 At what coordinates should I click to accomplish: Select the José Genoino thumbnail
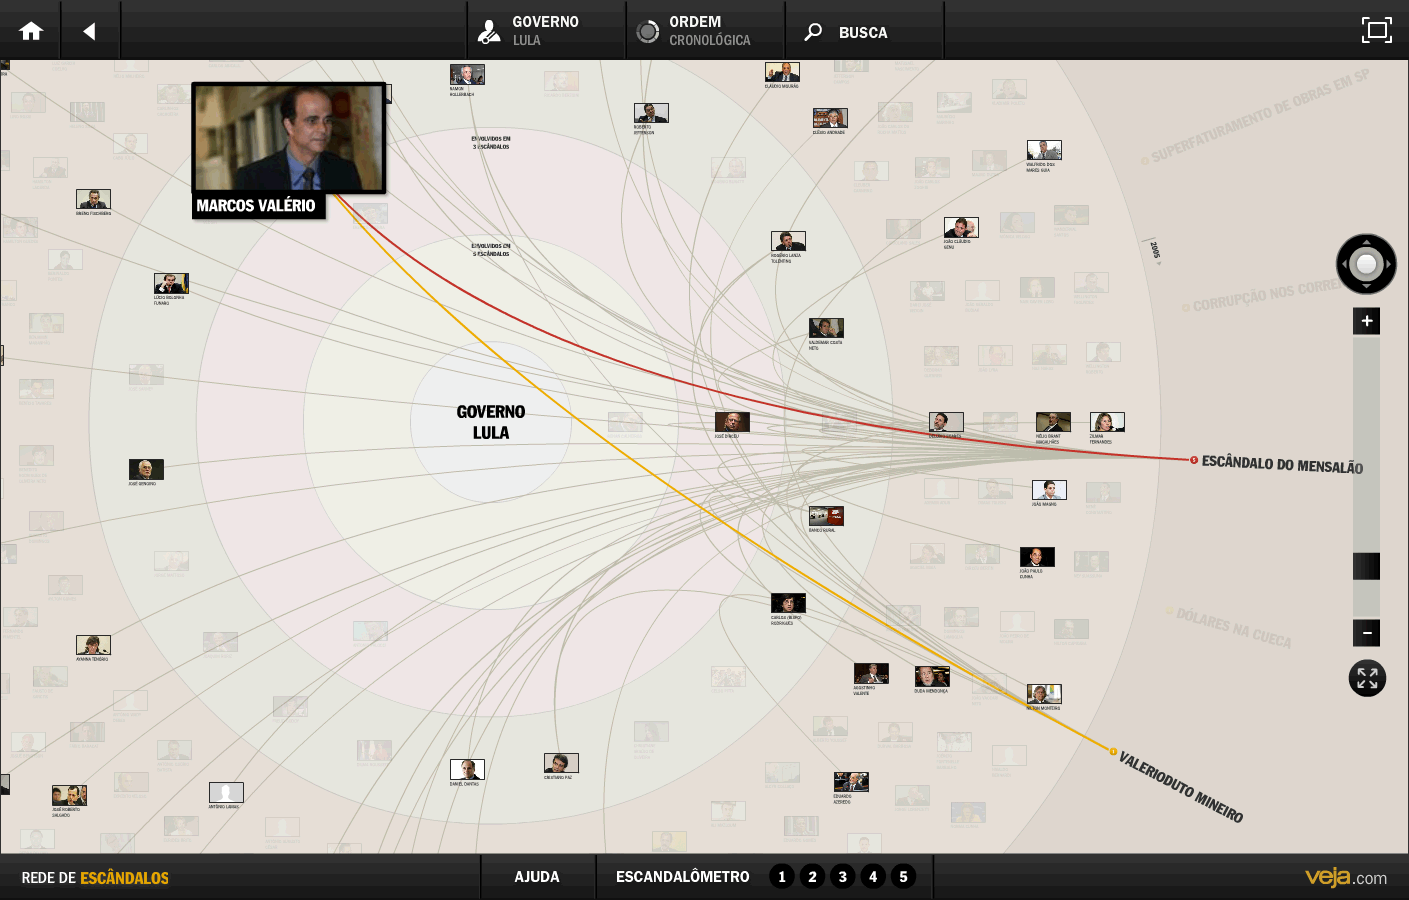point(146,469)
